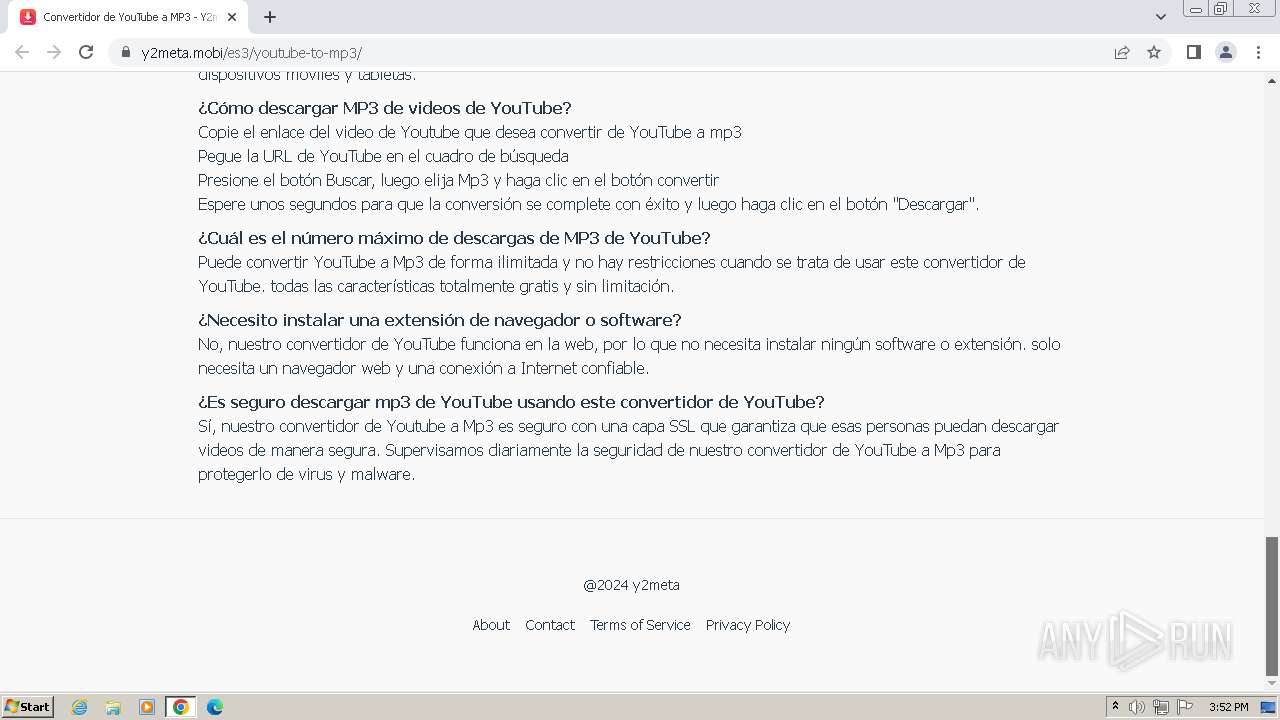Open a new tab with the plus button
This screenshot has width=1280, height=720.
270,17
